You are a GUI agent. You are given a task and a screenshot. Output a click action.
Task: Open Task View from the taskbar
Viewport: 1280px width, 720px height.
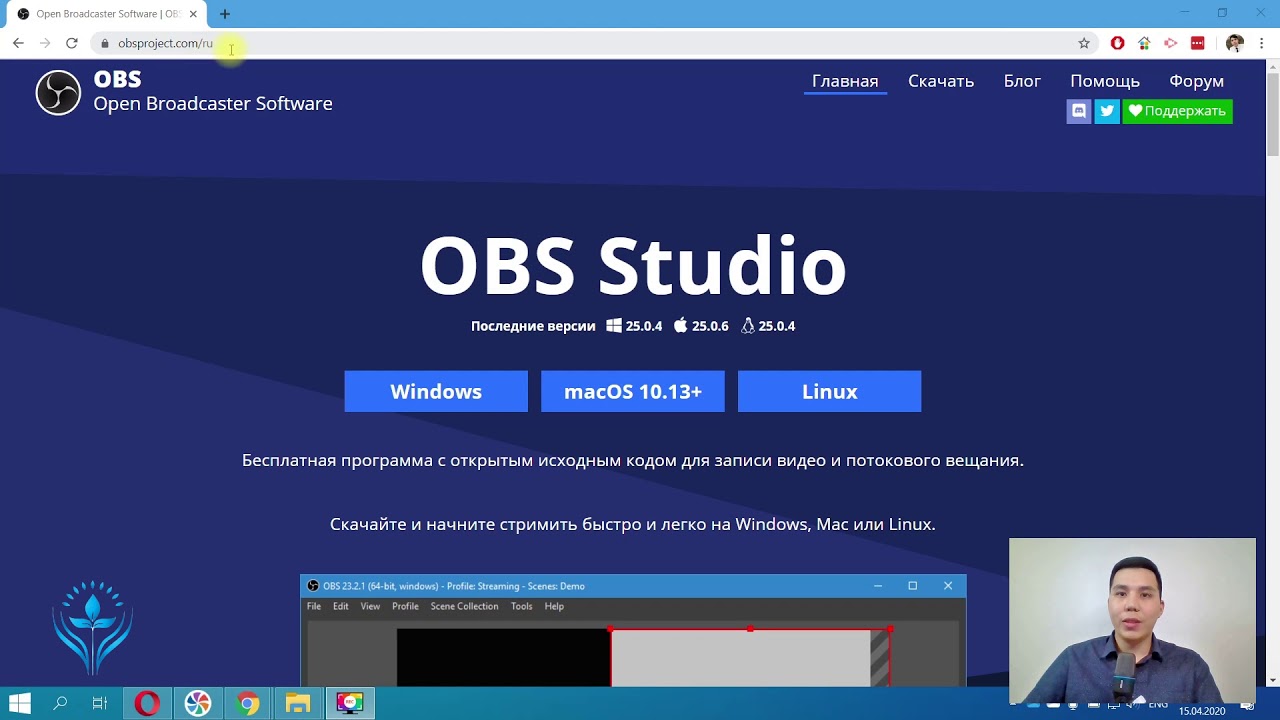tap(99, 703)
